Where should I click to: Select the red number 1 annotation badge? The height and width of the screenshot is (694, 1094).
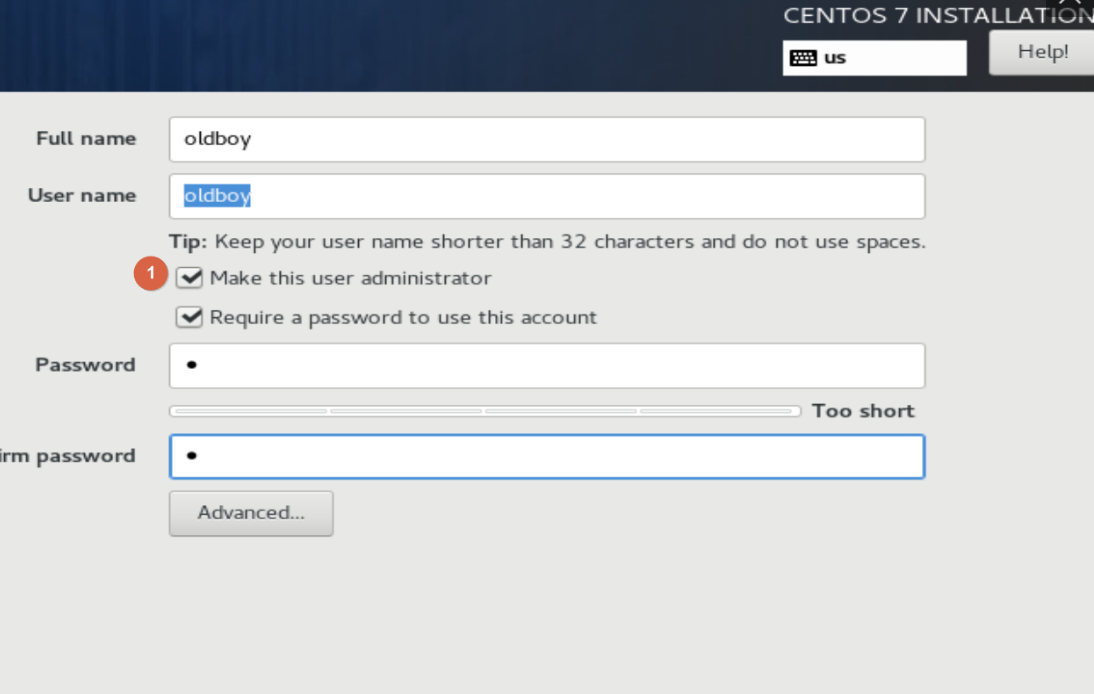[151, 273]
